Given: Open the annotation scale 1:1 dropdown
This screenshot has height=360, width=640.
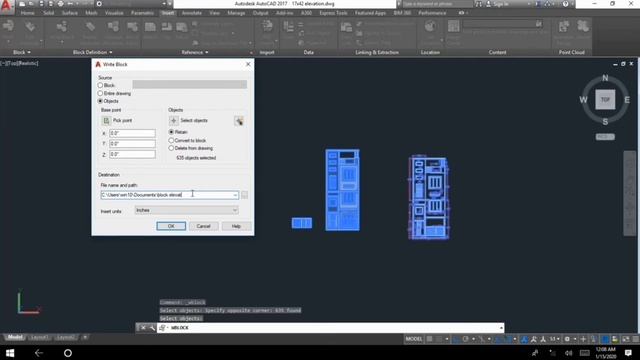Looking at the screenshot, I should tap(554, 339).
